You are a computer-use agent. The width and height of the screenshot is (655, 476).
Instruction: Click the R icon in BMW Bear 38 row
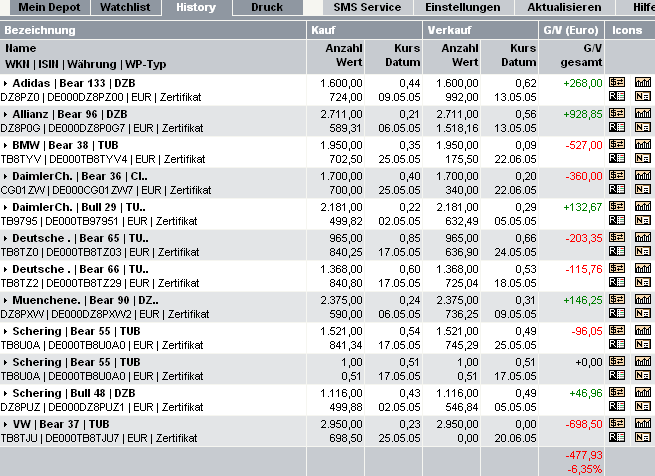(x=617, y=158)
